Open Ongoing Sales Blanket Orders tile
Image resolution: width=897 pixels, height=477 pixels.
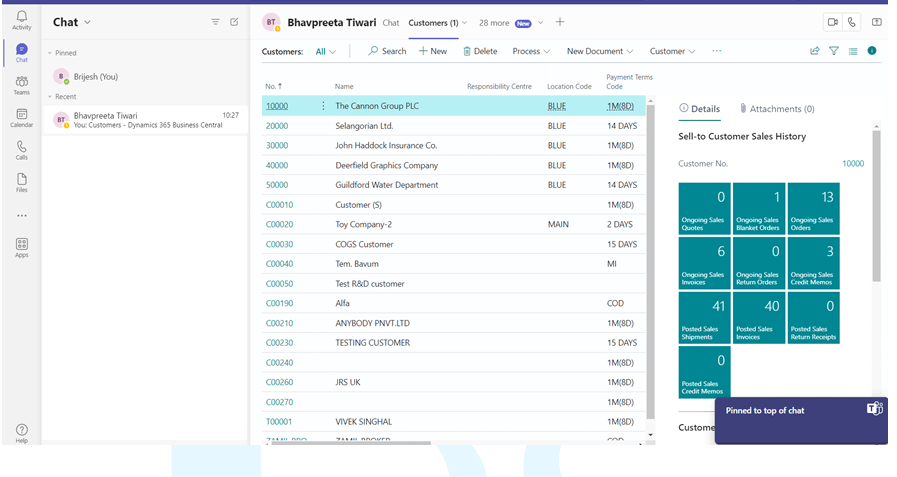tap(759, 209)
